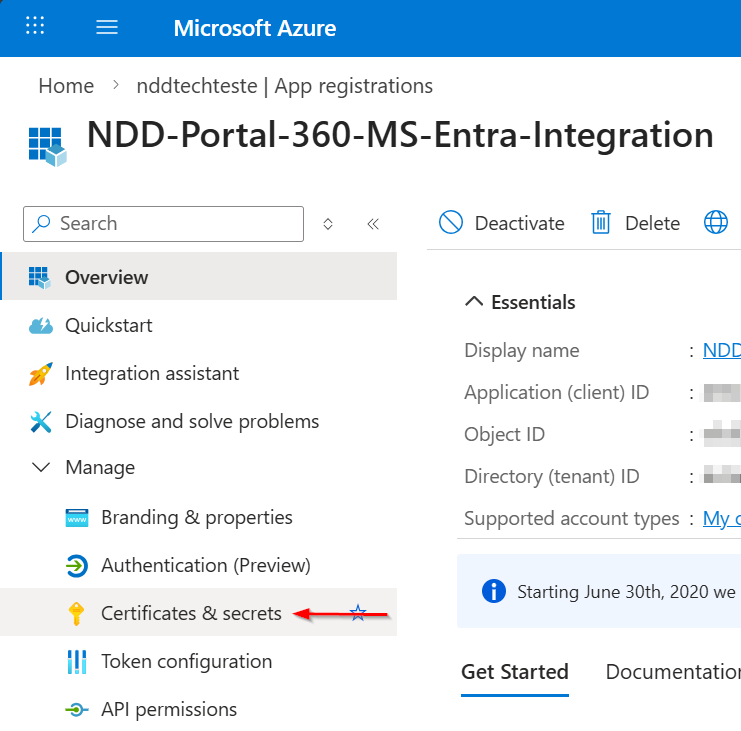
Task: Click the Delete trash icon
Action: coord(601,222)
